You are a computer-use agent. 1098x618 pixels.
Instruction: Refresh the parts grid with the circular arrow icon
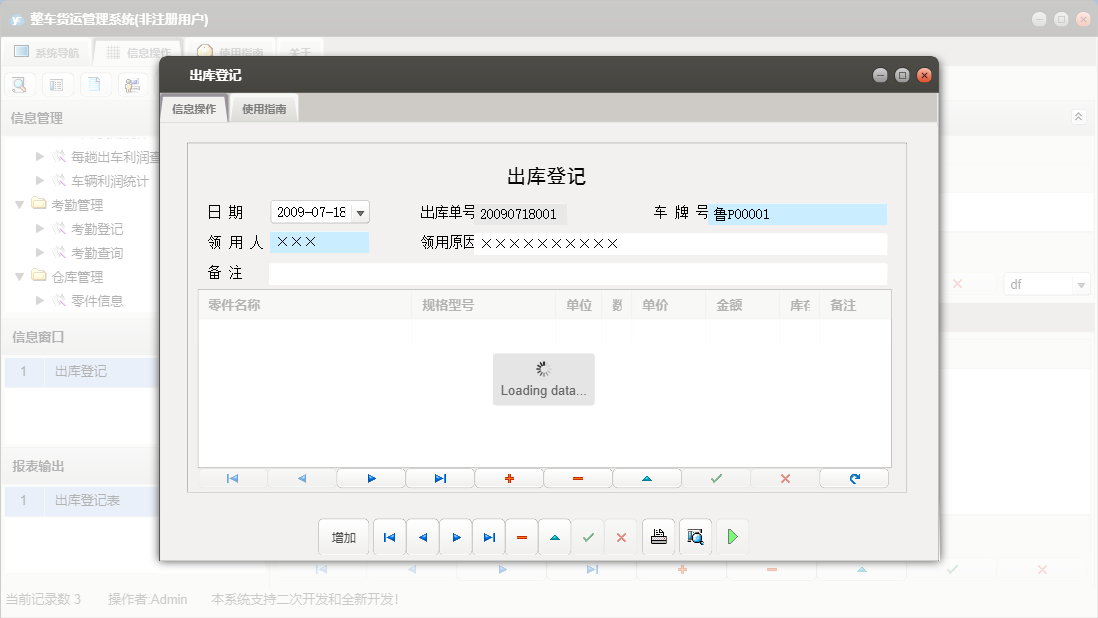(854, 478)
